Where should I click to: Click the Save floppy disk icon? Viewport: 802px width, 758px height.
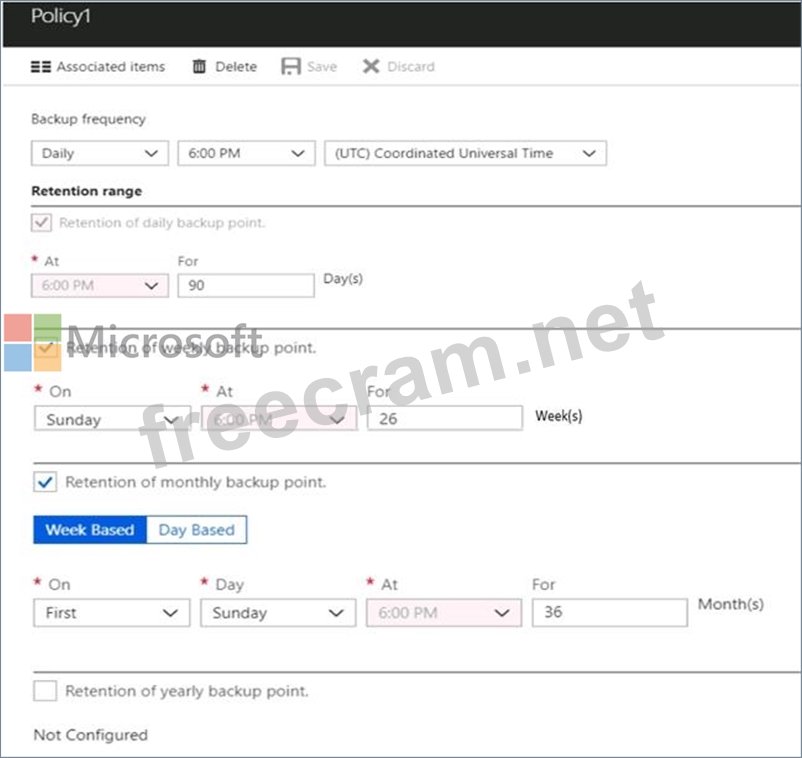tap(291, 67)
